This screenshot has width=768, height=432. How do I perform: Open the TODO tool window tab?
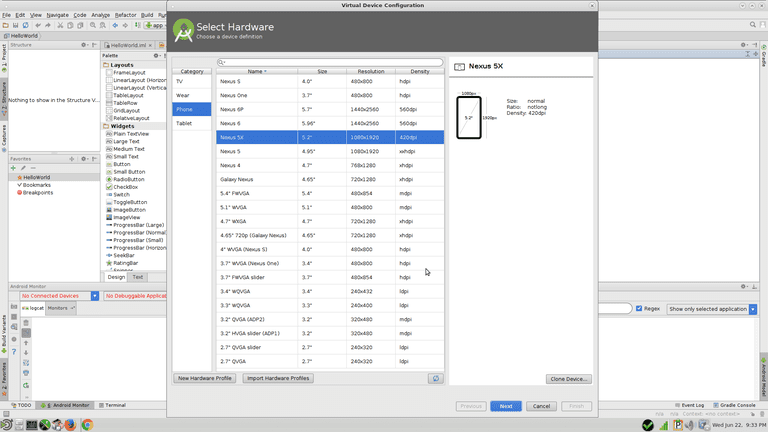click(22, 406)
